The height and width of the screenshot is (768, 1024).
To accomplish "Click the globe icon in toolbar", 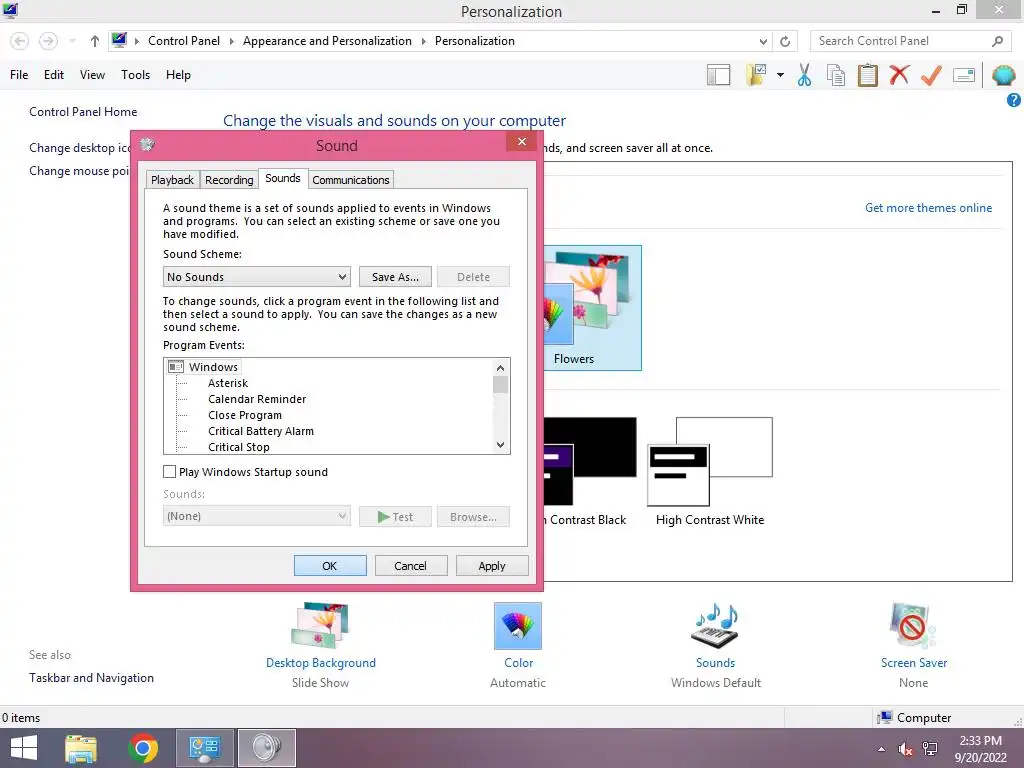I will 1003,75.
